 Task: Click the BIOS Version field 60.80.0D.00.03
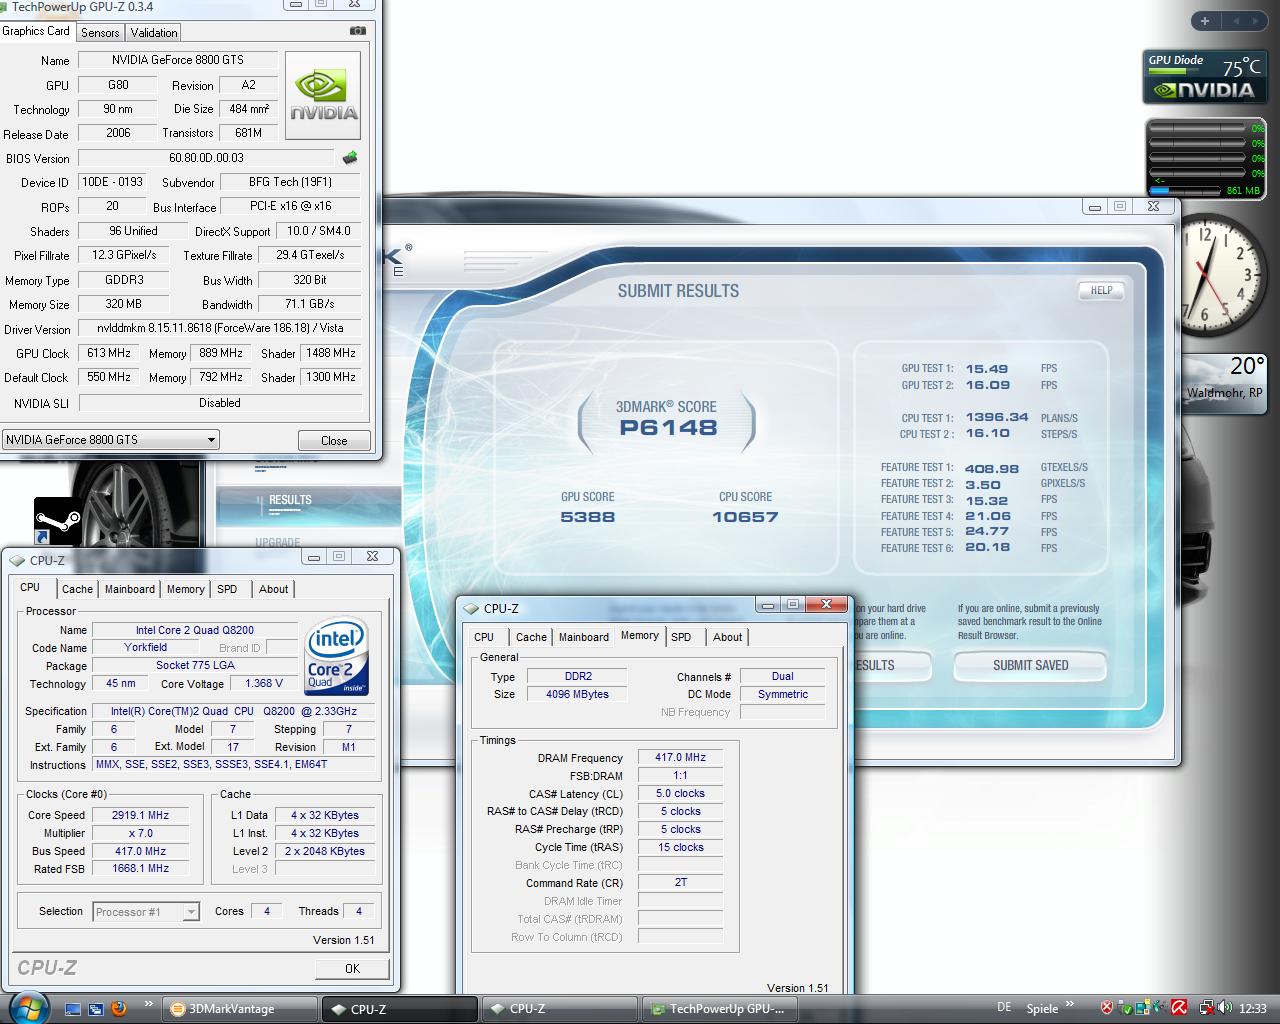[206, 158]
